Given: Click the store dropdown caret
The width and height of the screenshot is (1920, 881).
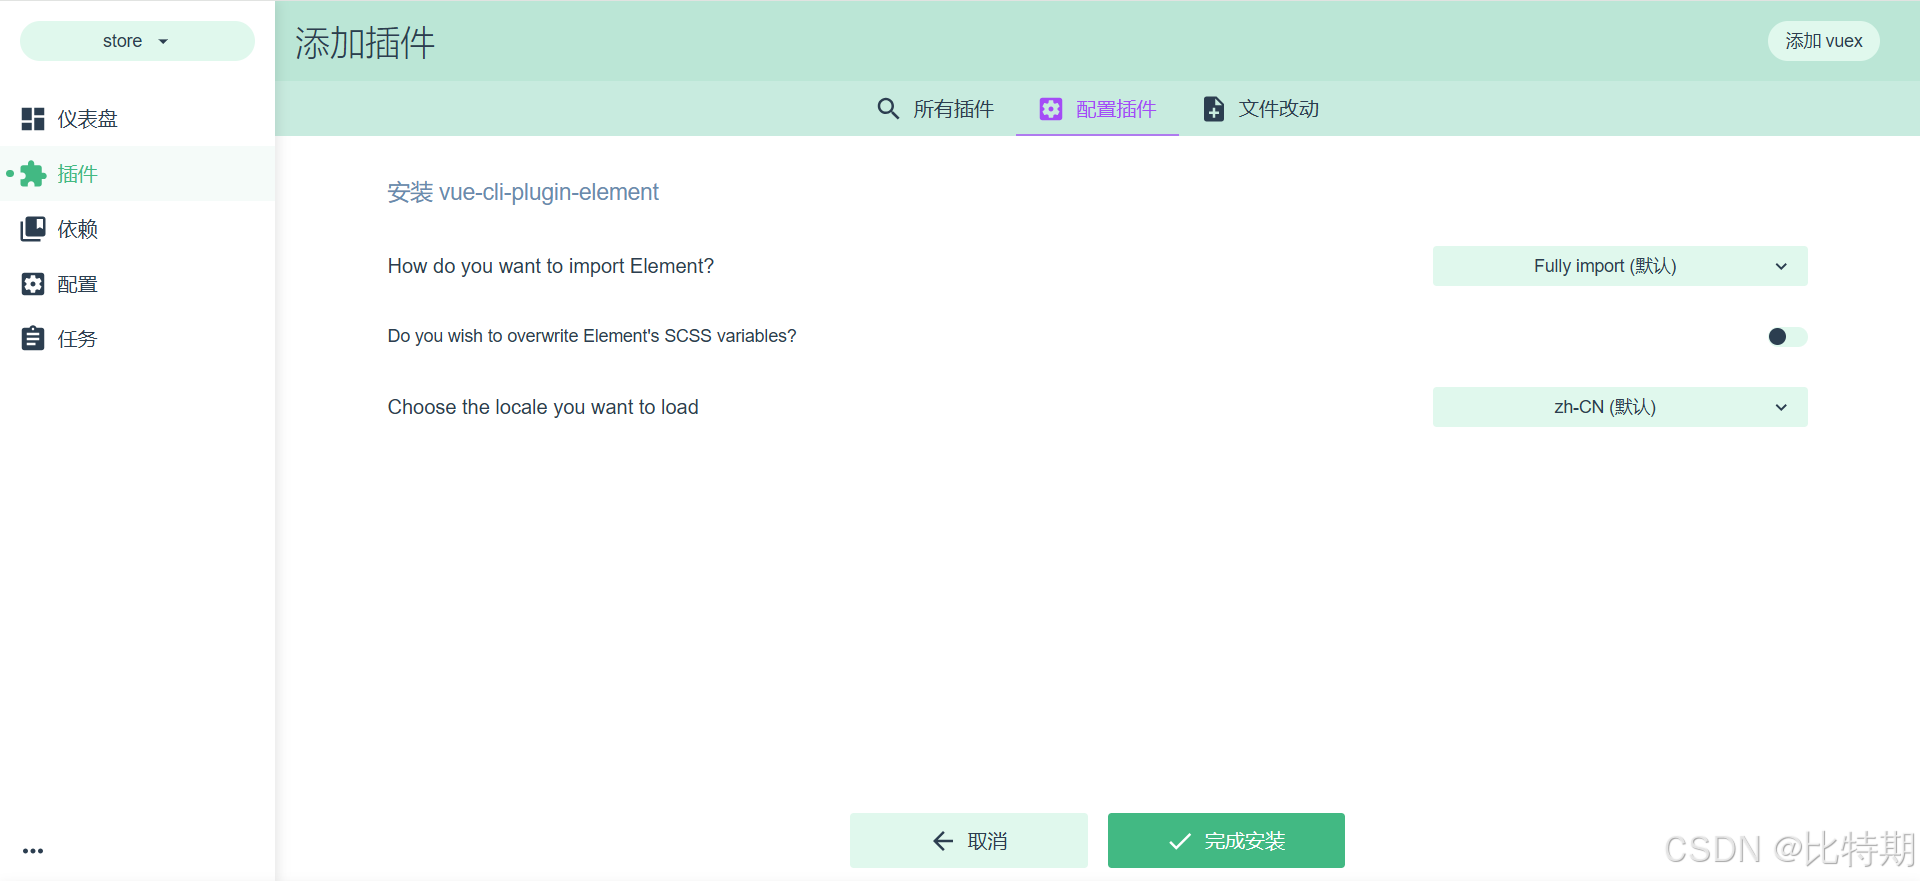Looking at the screenshot, I should coord(163,42).
